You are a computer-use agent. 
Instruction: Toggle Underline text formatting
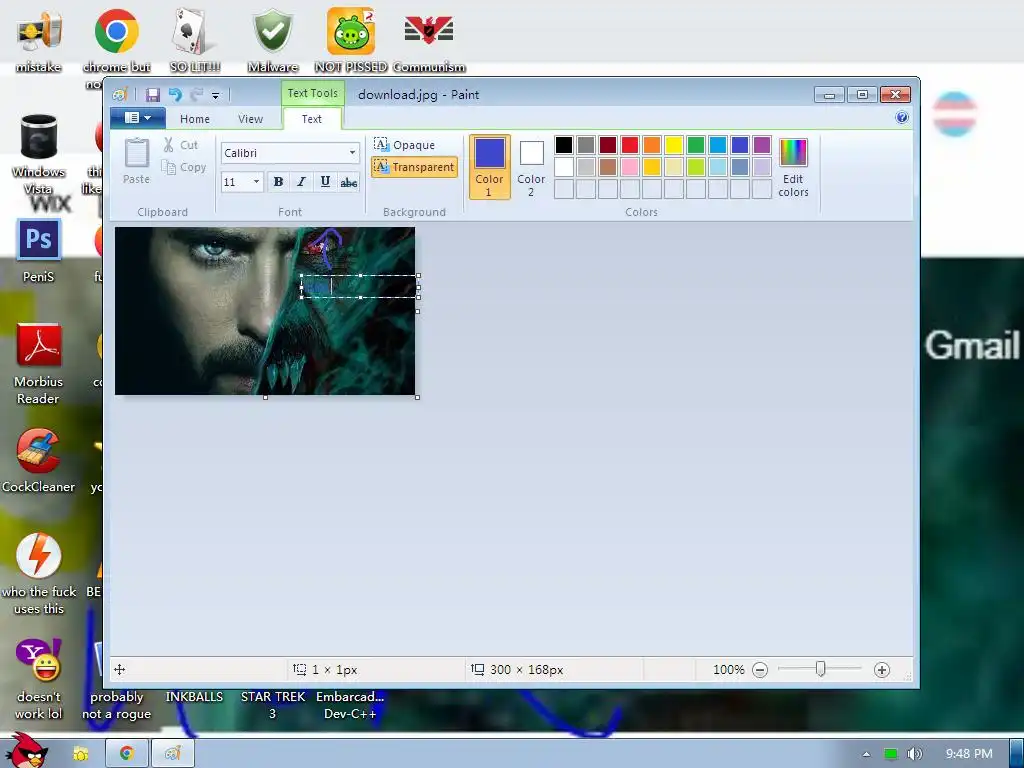(x=325, y=182)
